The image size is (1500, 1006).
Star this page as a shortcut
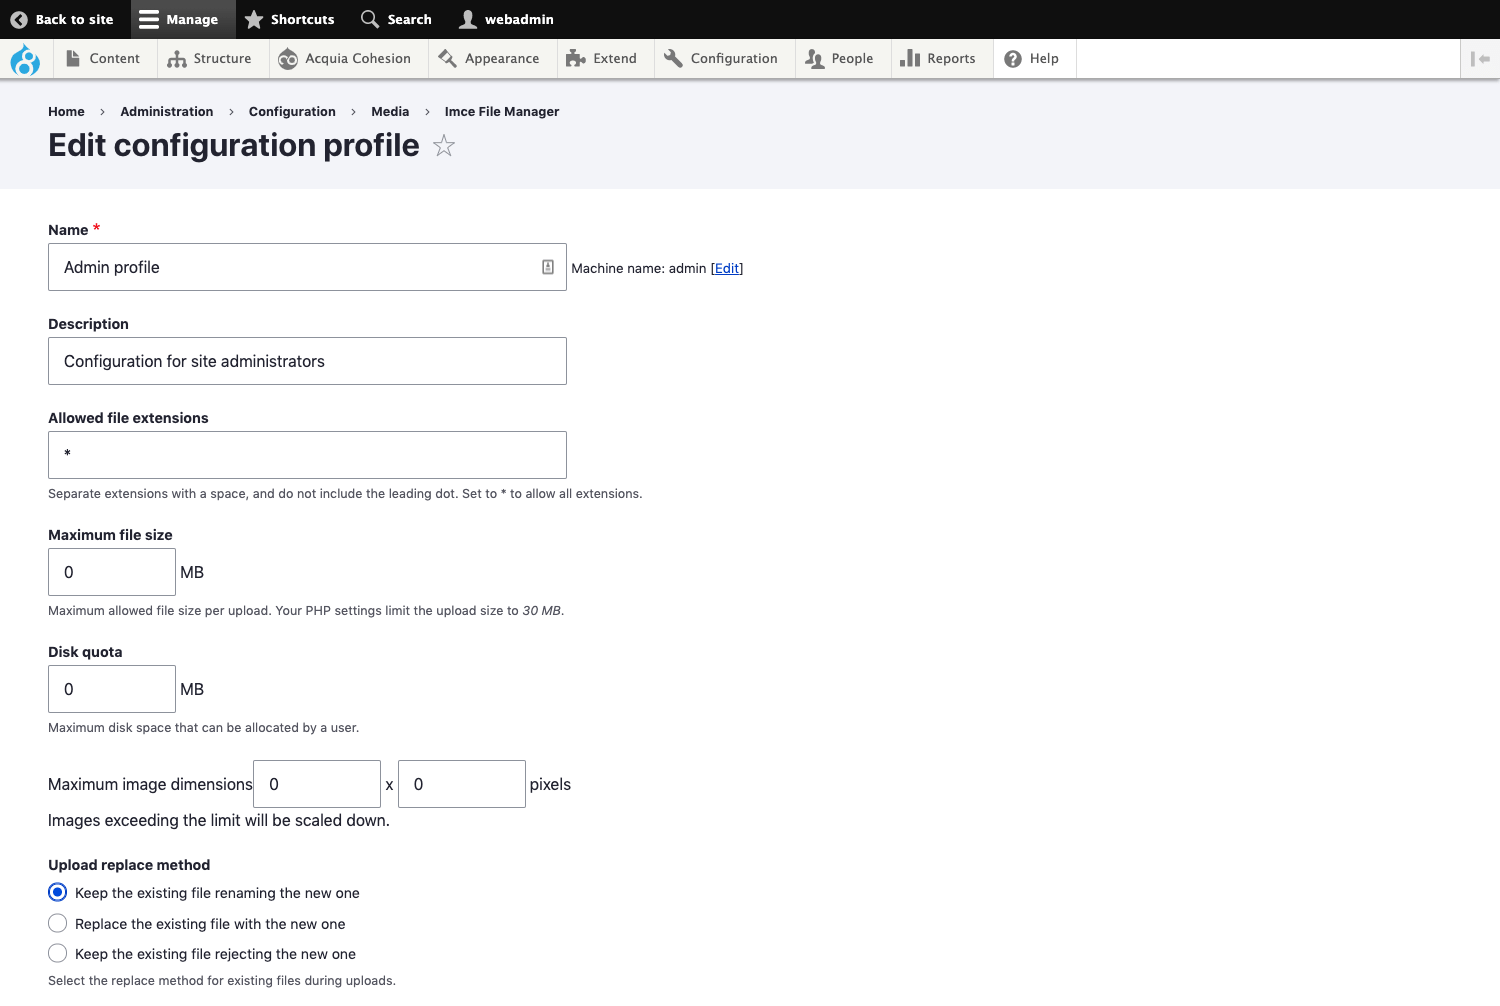pyautogui.click(x=444, y=146)
